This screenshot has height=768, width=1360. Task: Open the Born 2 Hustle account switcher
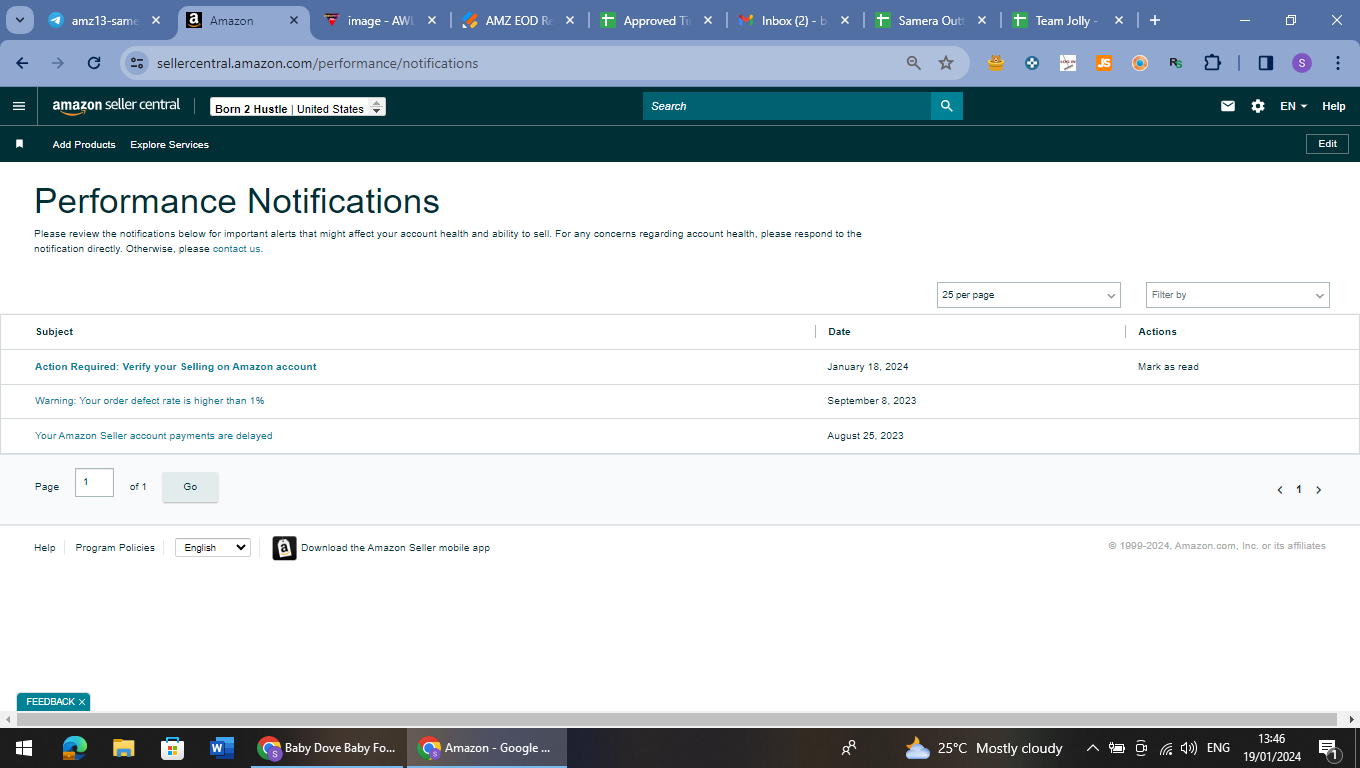click(298, 108)
